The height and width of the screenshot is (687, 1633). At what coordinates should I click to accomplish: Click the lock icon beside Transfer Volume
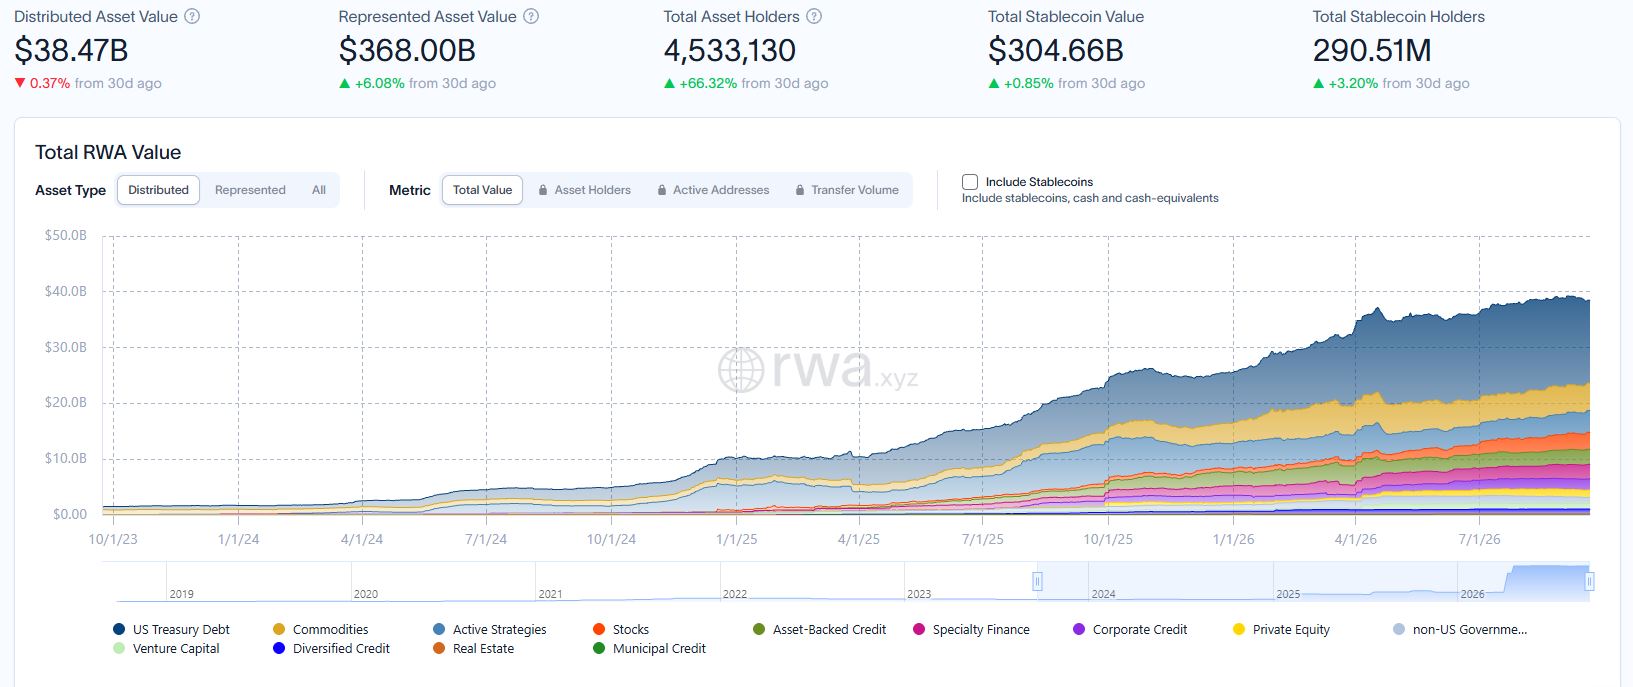pos(800,190)
